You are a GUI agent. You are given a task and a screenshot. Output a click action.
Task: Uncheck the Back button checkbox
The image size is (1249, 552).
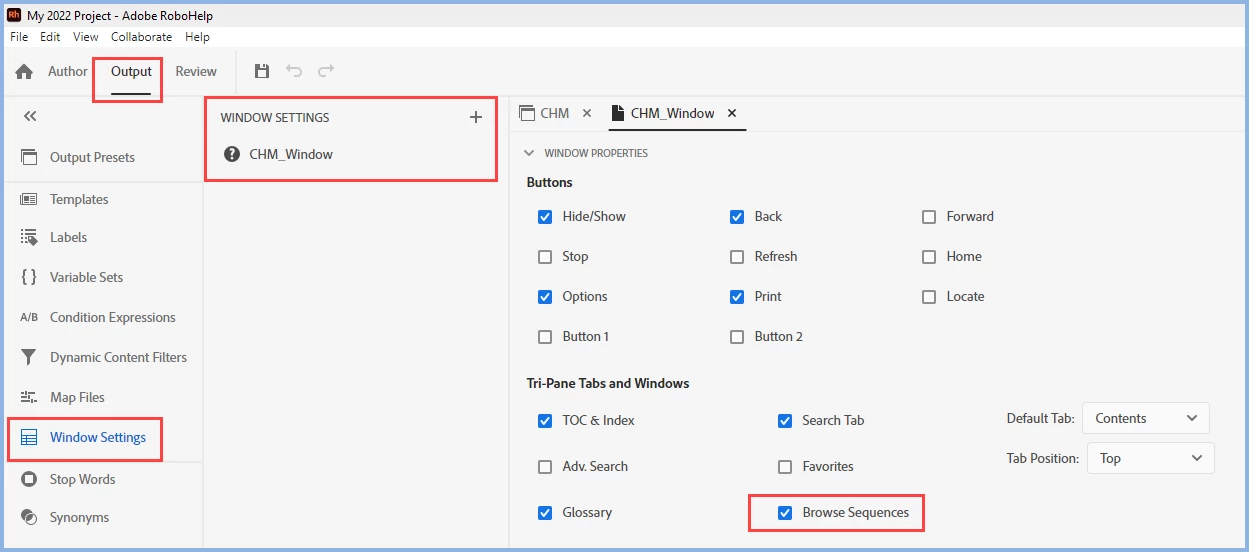737,216
